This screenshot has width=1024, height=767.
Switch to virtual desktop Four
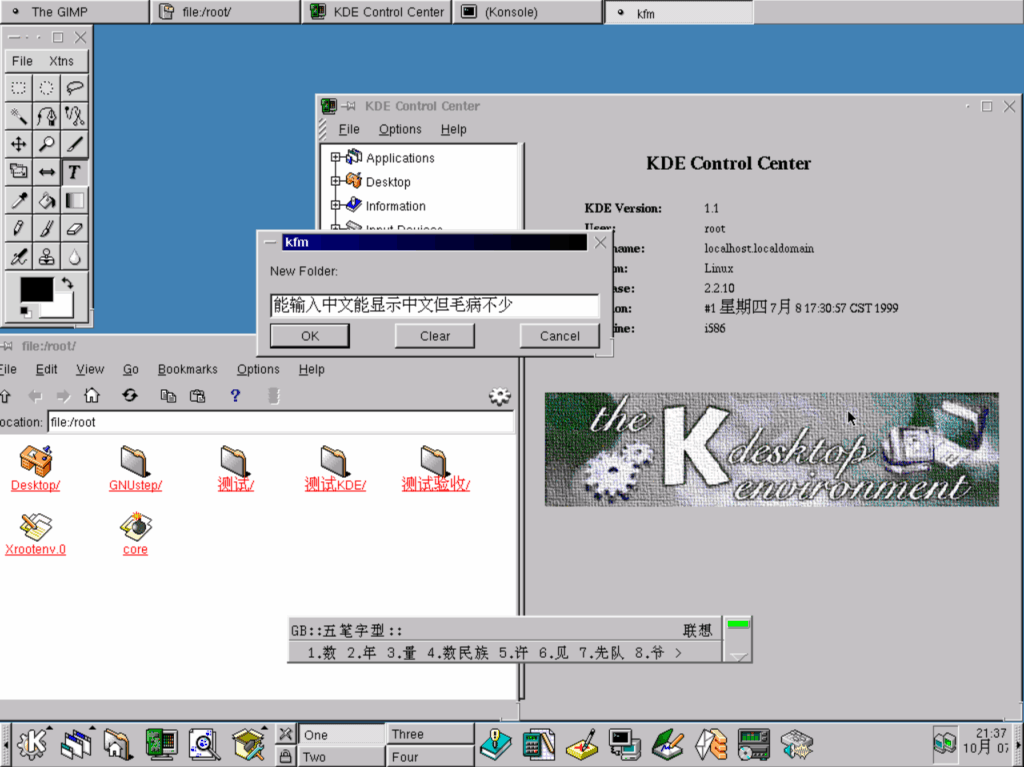(429, 757)
